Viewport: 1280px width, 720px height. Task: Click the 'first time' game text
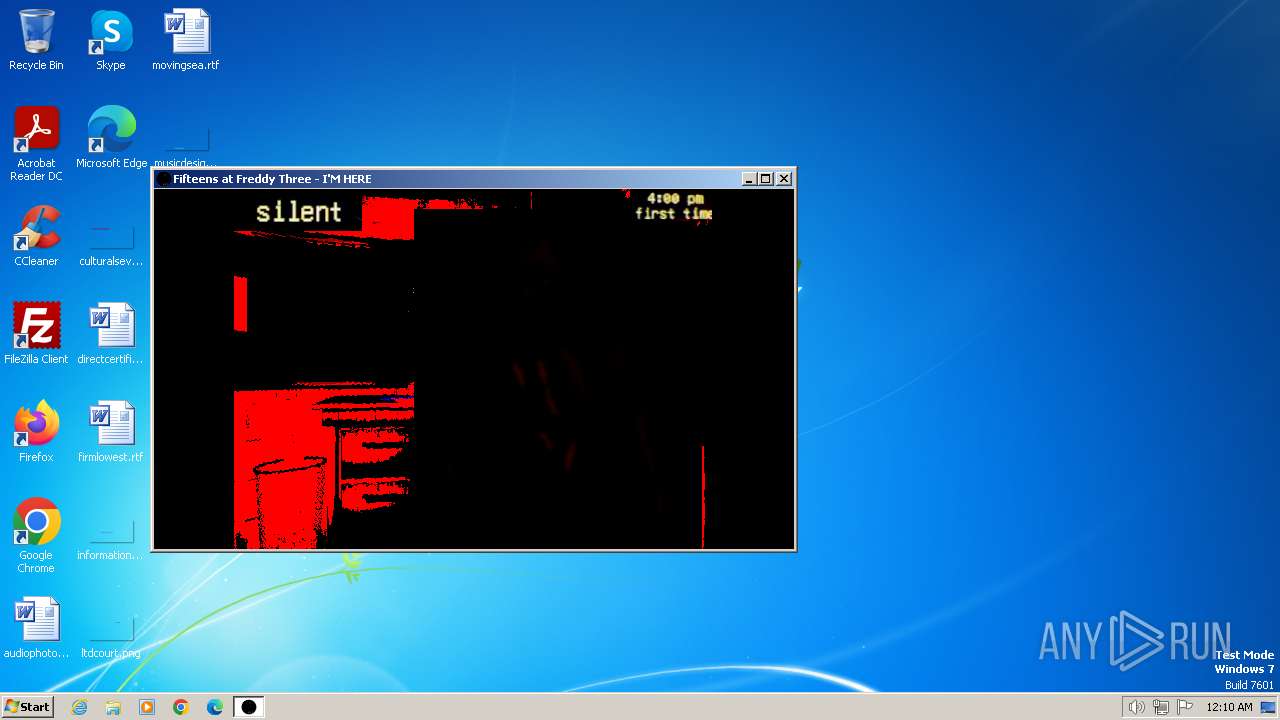[674, 213]
